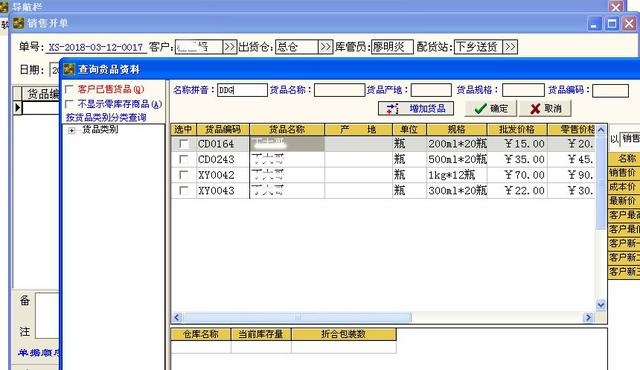640x370 pixels.
Task: Tick the select box for CD0243
Action: 184,159
